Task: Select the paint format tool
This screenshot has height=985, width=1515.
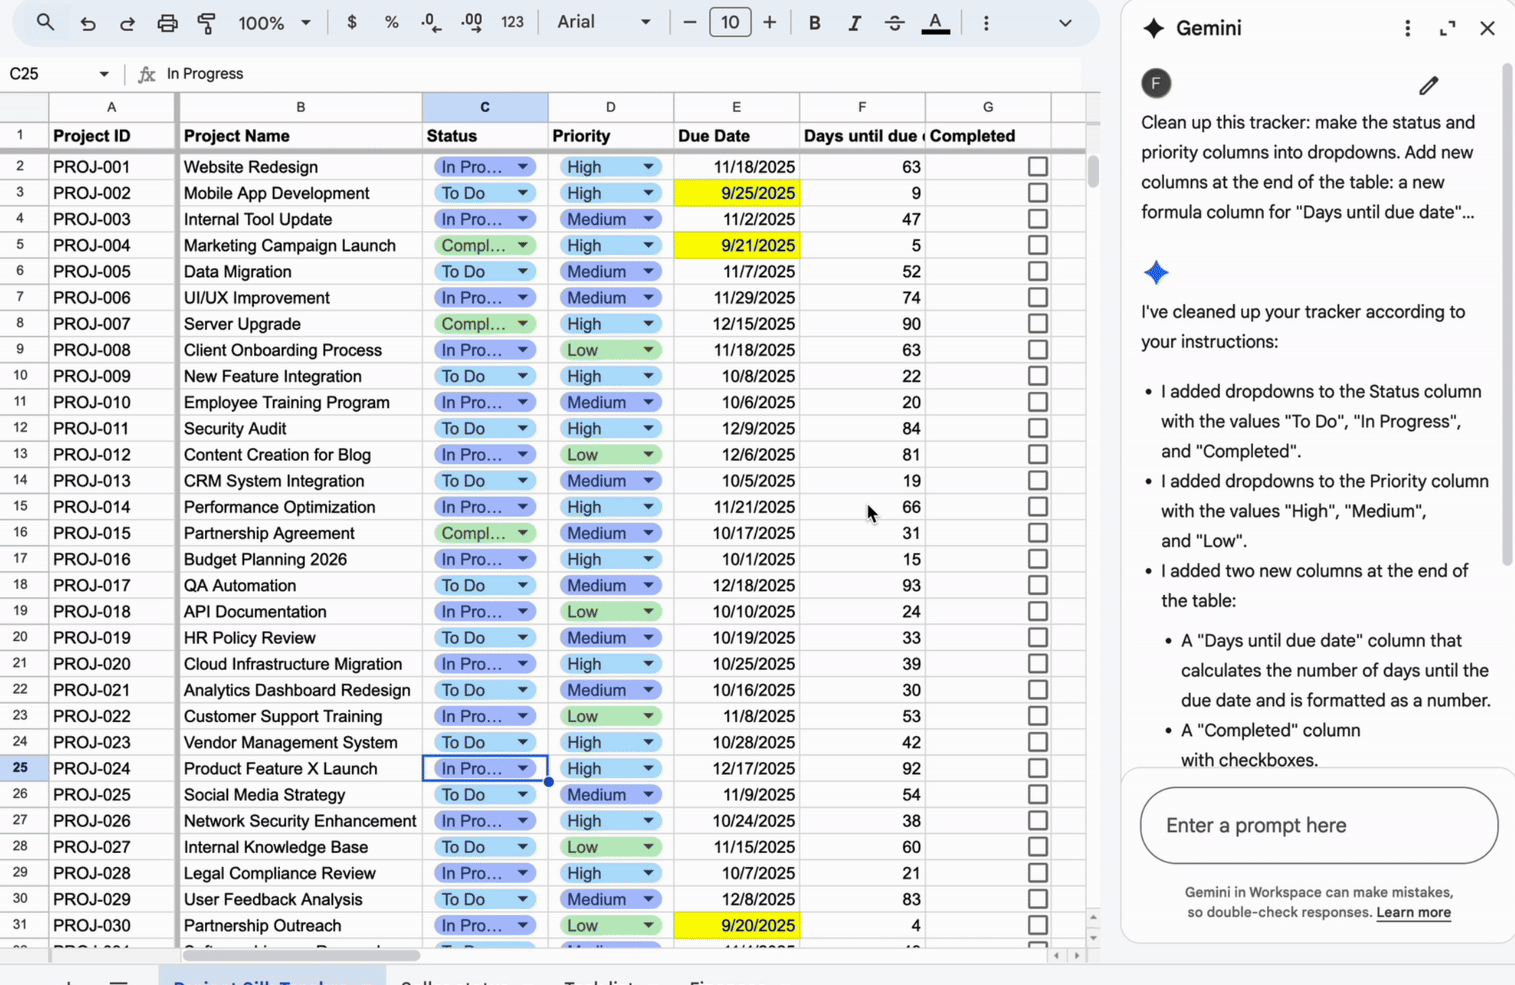Action: click(x=207, y=23)
